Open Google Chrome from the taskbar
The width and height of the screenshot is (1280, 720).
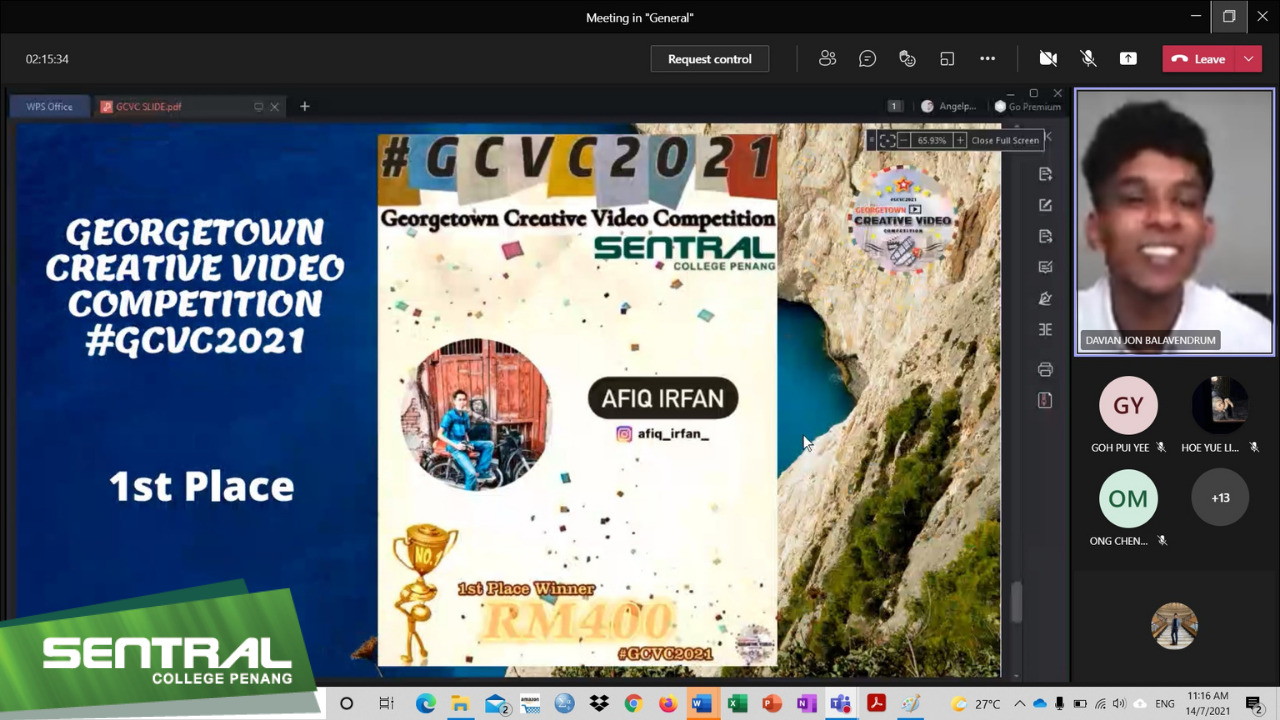(x=633, y=704)
